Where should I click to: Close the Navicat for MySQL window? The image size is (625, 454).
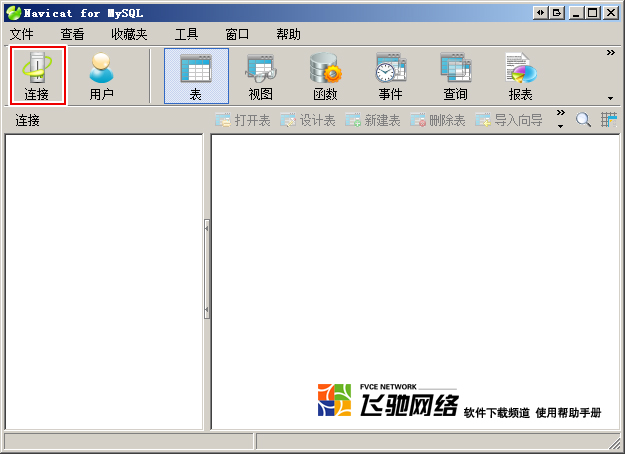pos(611,13)
